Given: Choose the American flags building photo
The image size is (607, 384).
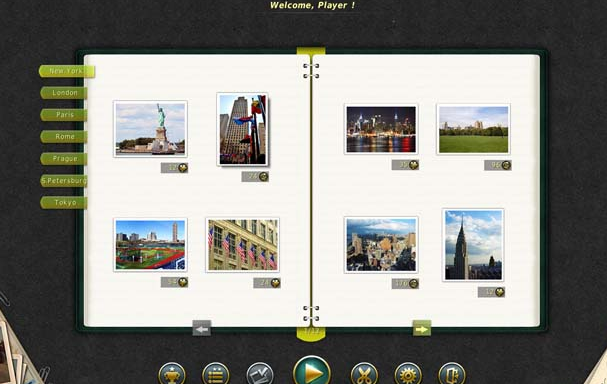Looking at the screenshot, I should tap(243, 245).
